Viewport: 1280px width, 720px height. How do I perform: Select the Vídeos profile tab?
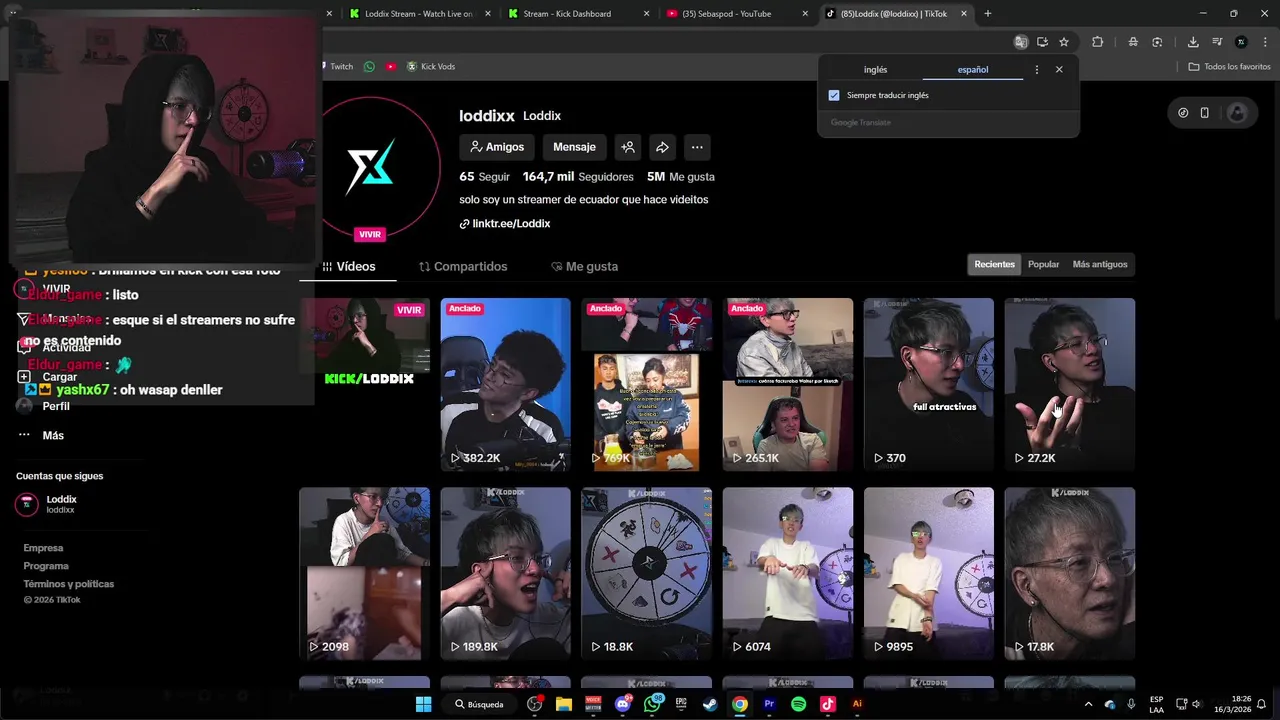348,267
